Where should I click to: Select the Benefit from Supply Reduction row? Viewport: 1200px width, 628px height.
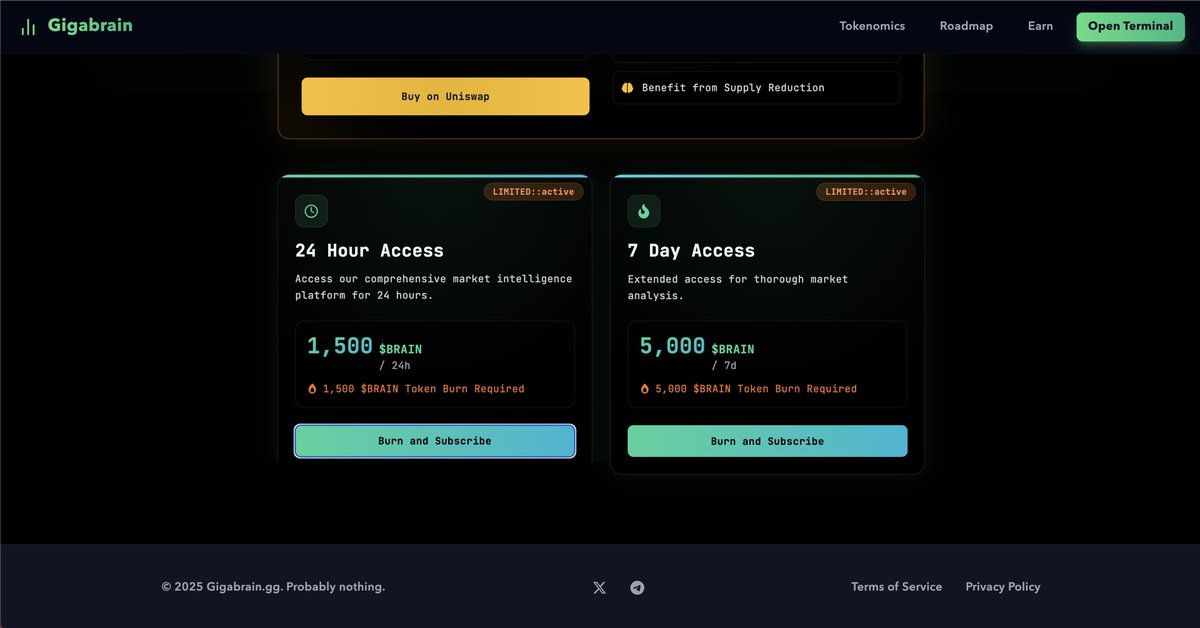(757, 88)
